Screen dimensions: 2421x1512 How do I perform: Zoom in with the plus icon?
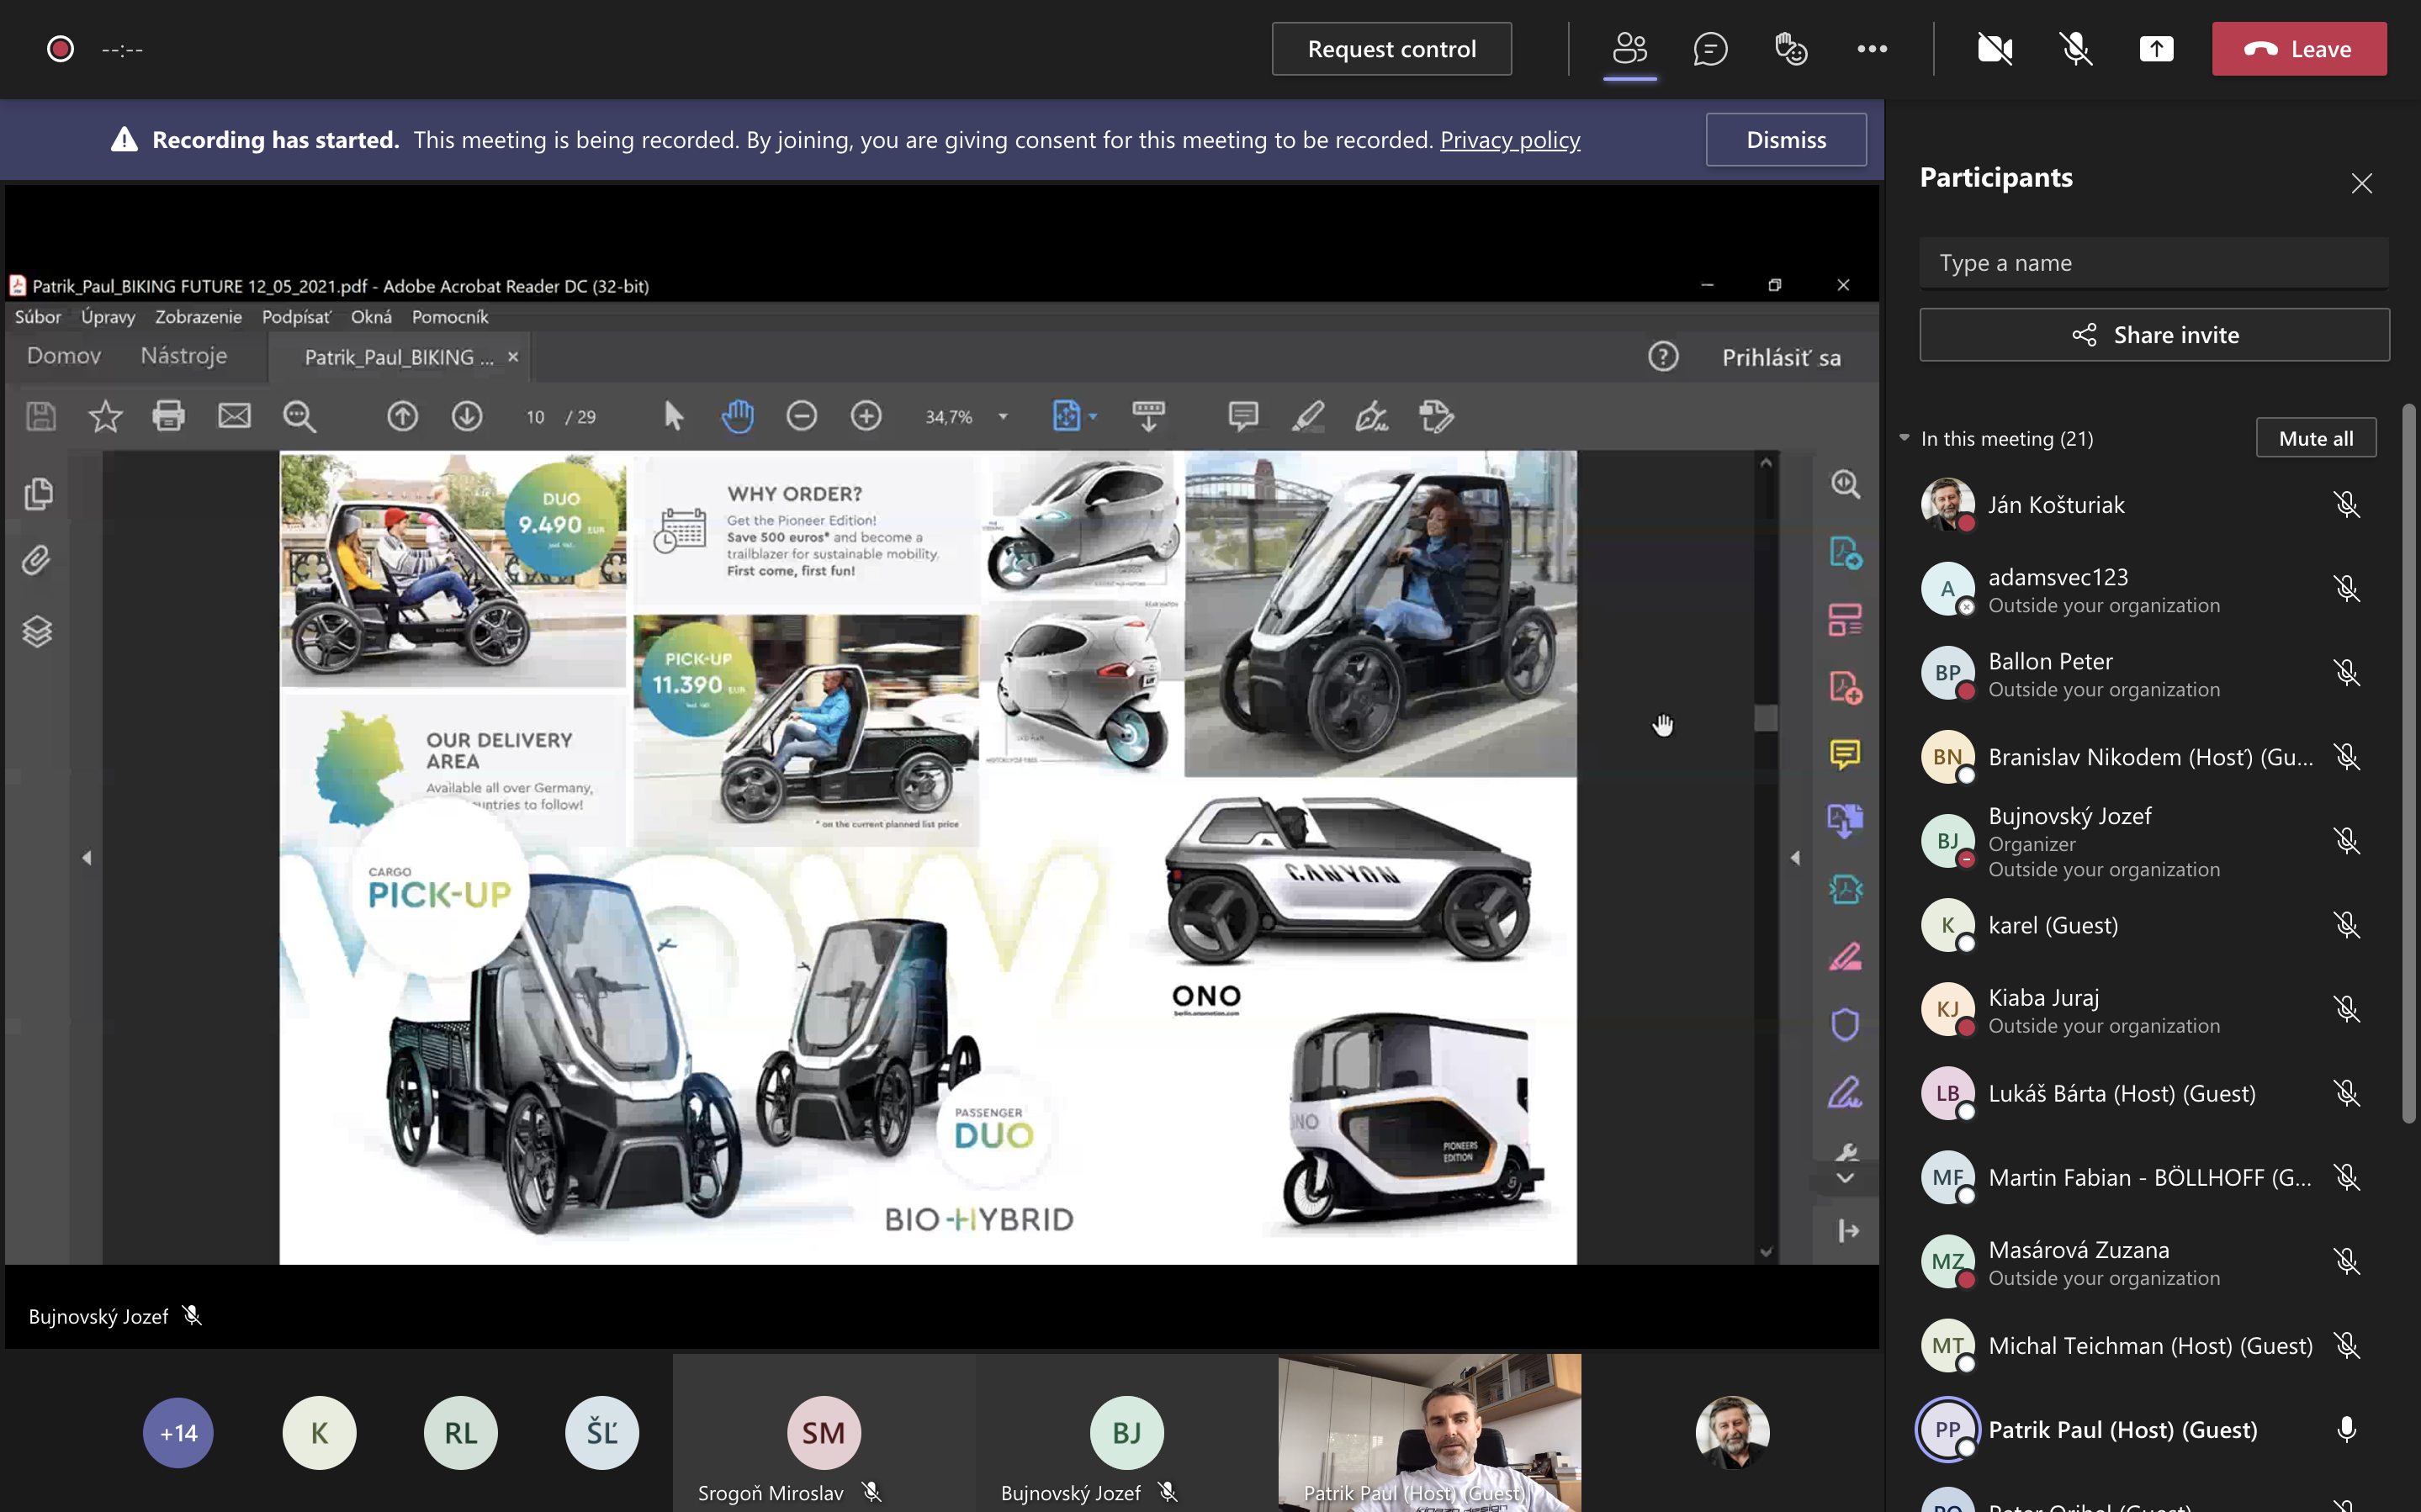[866, 416]
